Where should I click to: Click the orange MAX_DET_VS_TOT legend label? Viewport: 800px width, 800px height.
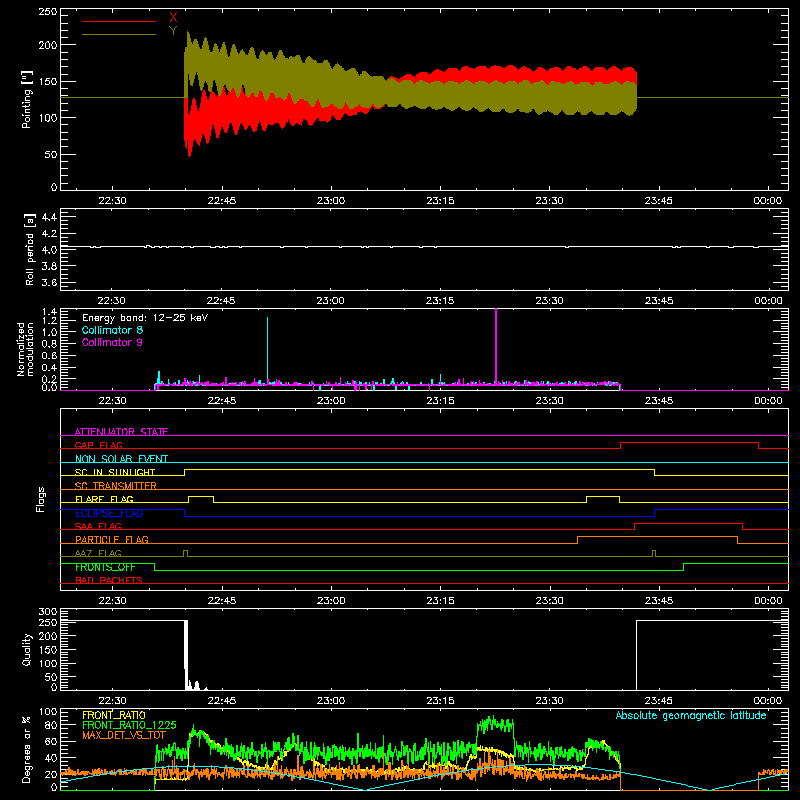coord(124,735)
